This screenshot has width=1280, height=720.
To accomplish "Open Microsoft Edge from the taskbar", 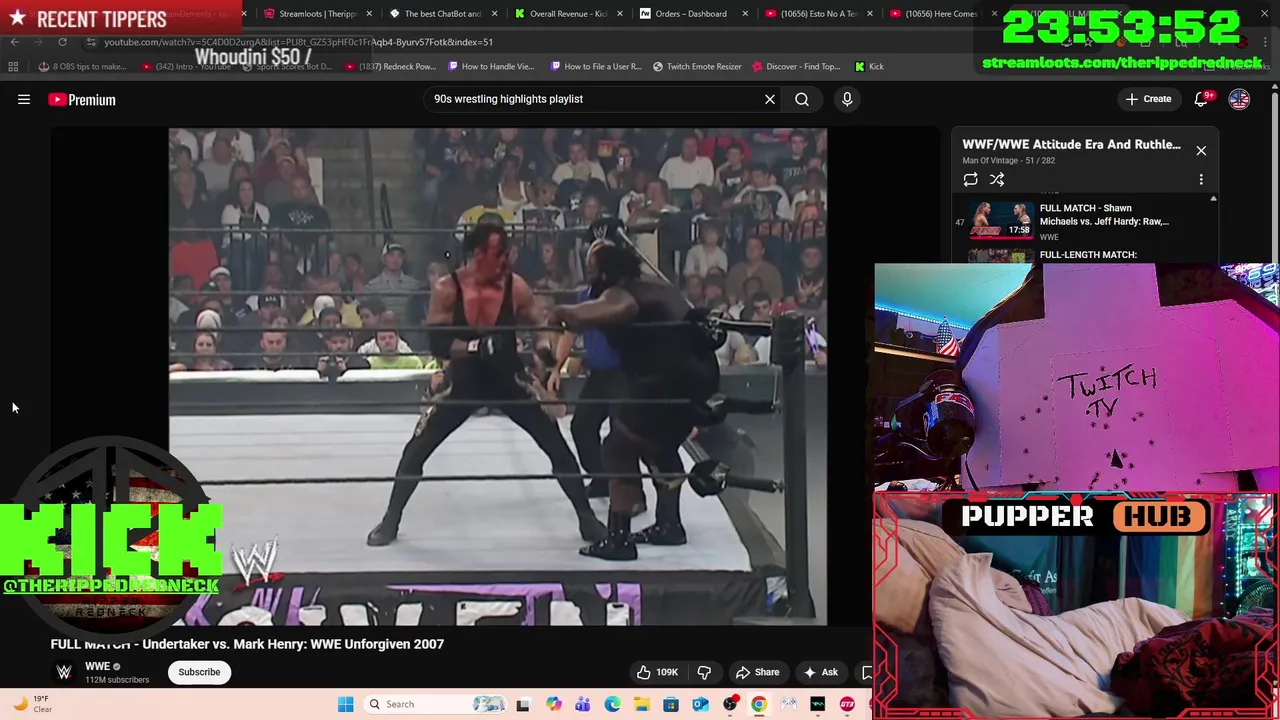I will click(612, 704).
